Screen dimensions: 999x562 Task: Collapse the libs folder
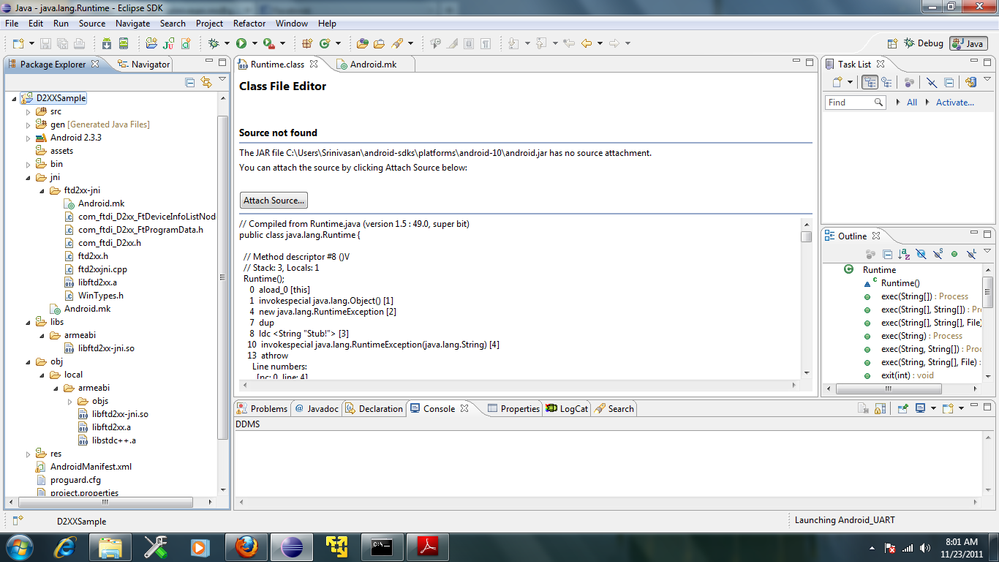[28, 322]
